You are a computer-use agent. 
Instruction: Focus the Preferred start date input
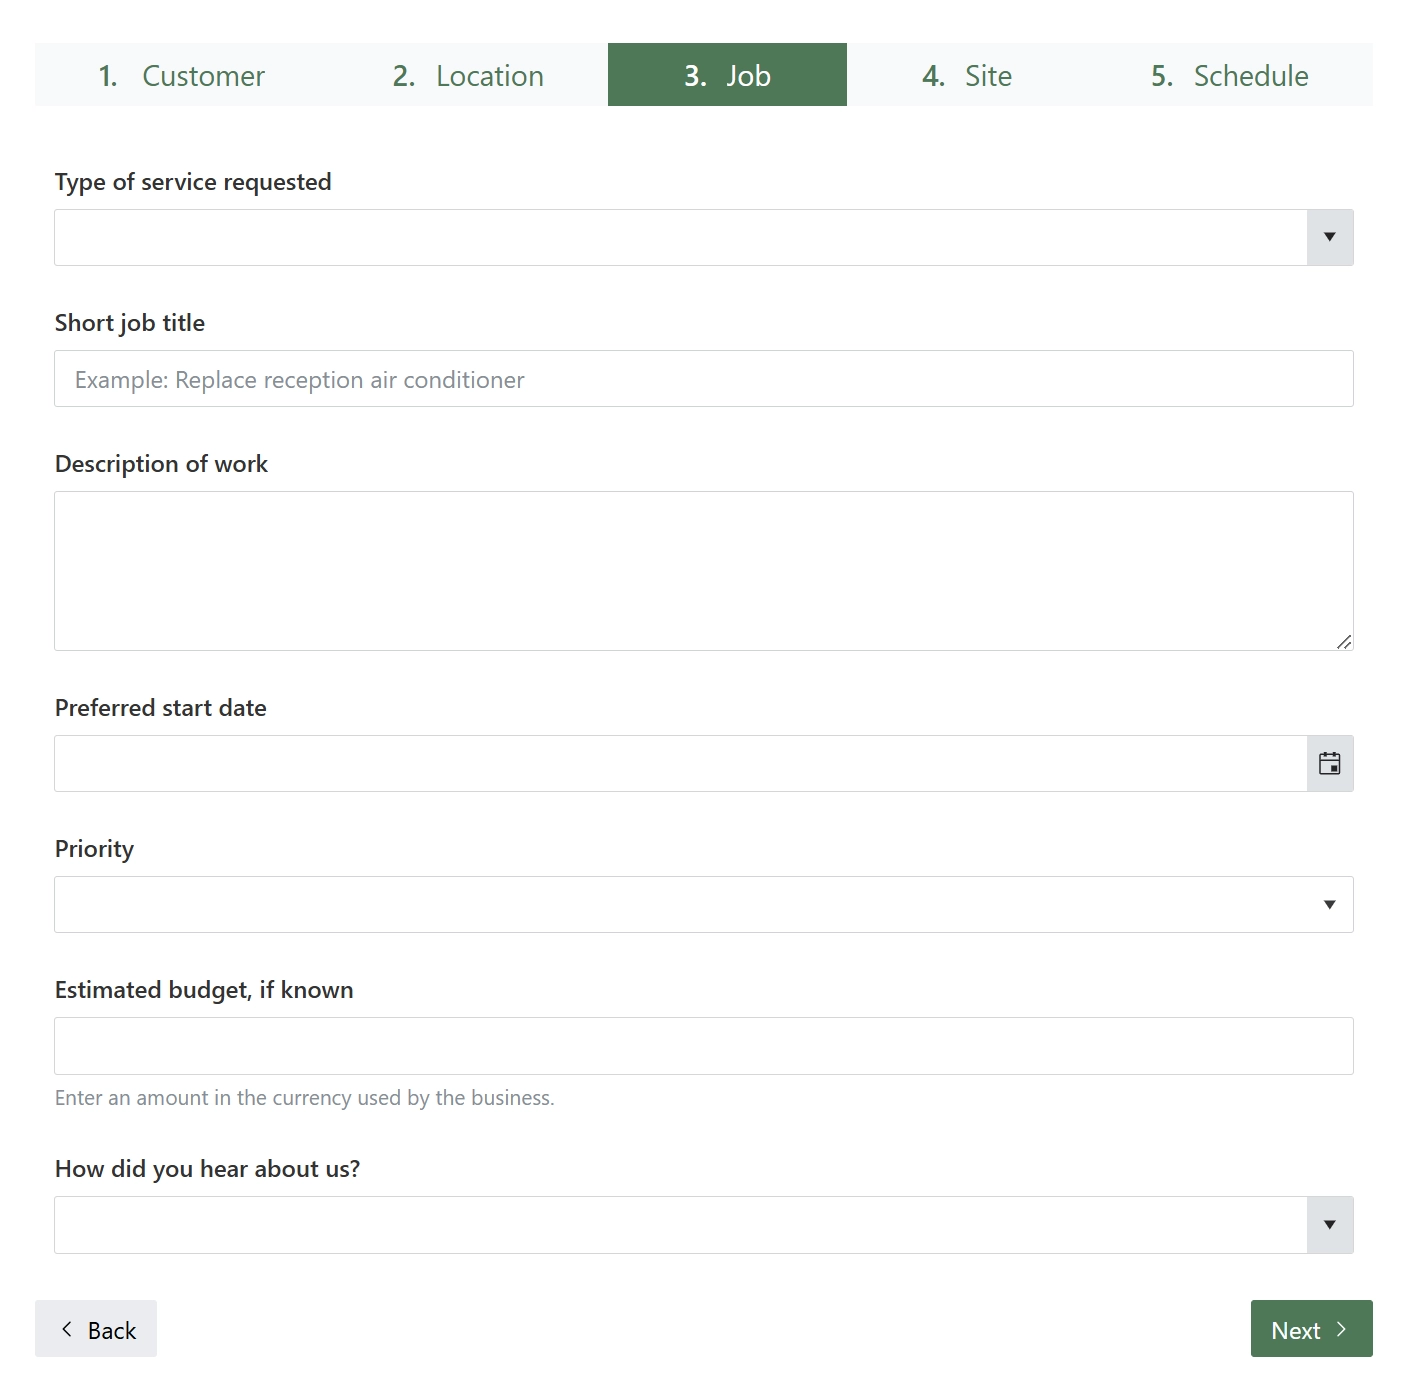(x=681, y=764)
